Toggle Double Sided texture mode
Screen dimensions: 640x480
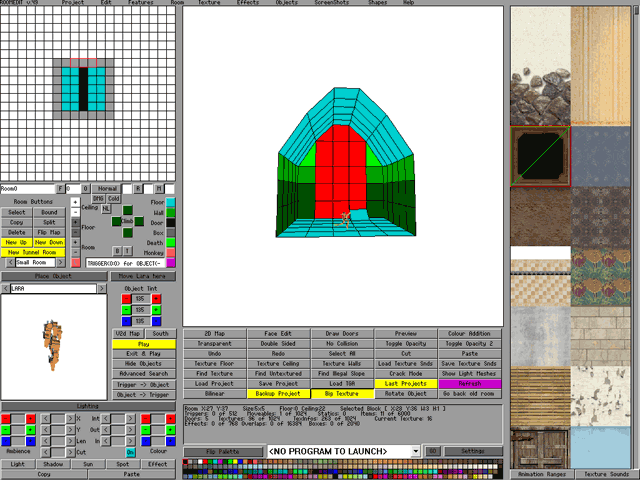pos(279,342)
